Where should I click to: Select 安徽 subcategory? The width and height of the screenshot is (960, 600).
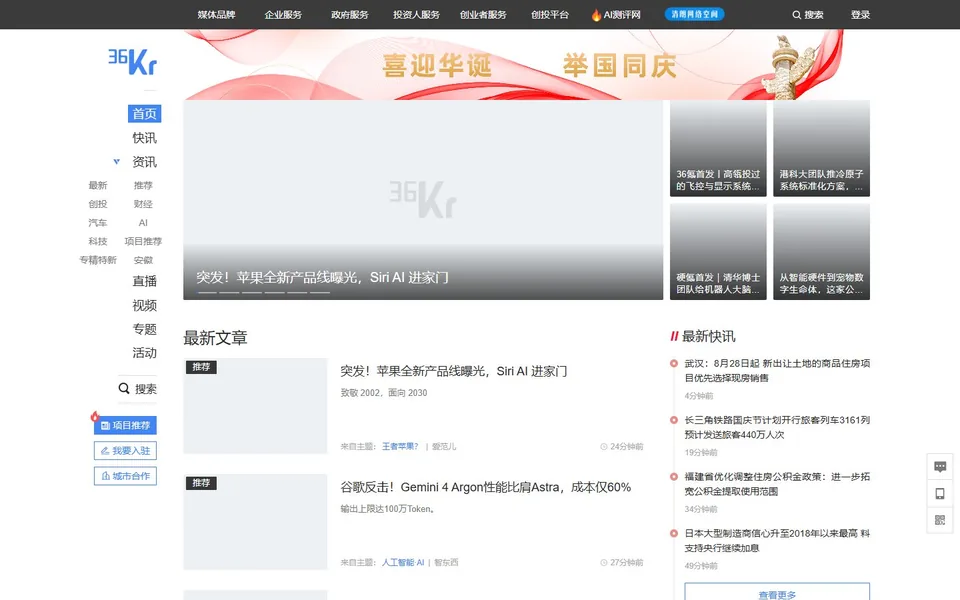coord(143,260)
